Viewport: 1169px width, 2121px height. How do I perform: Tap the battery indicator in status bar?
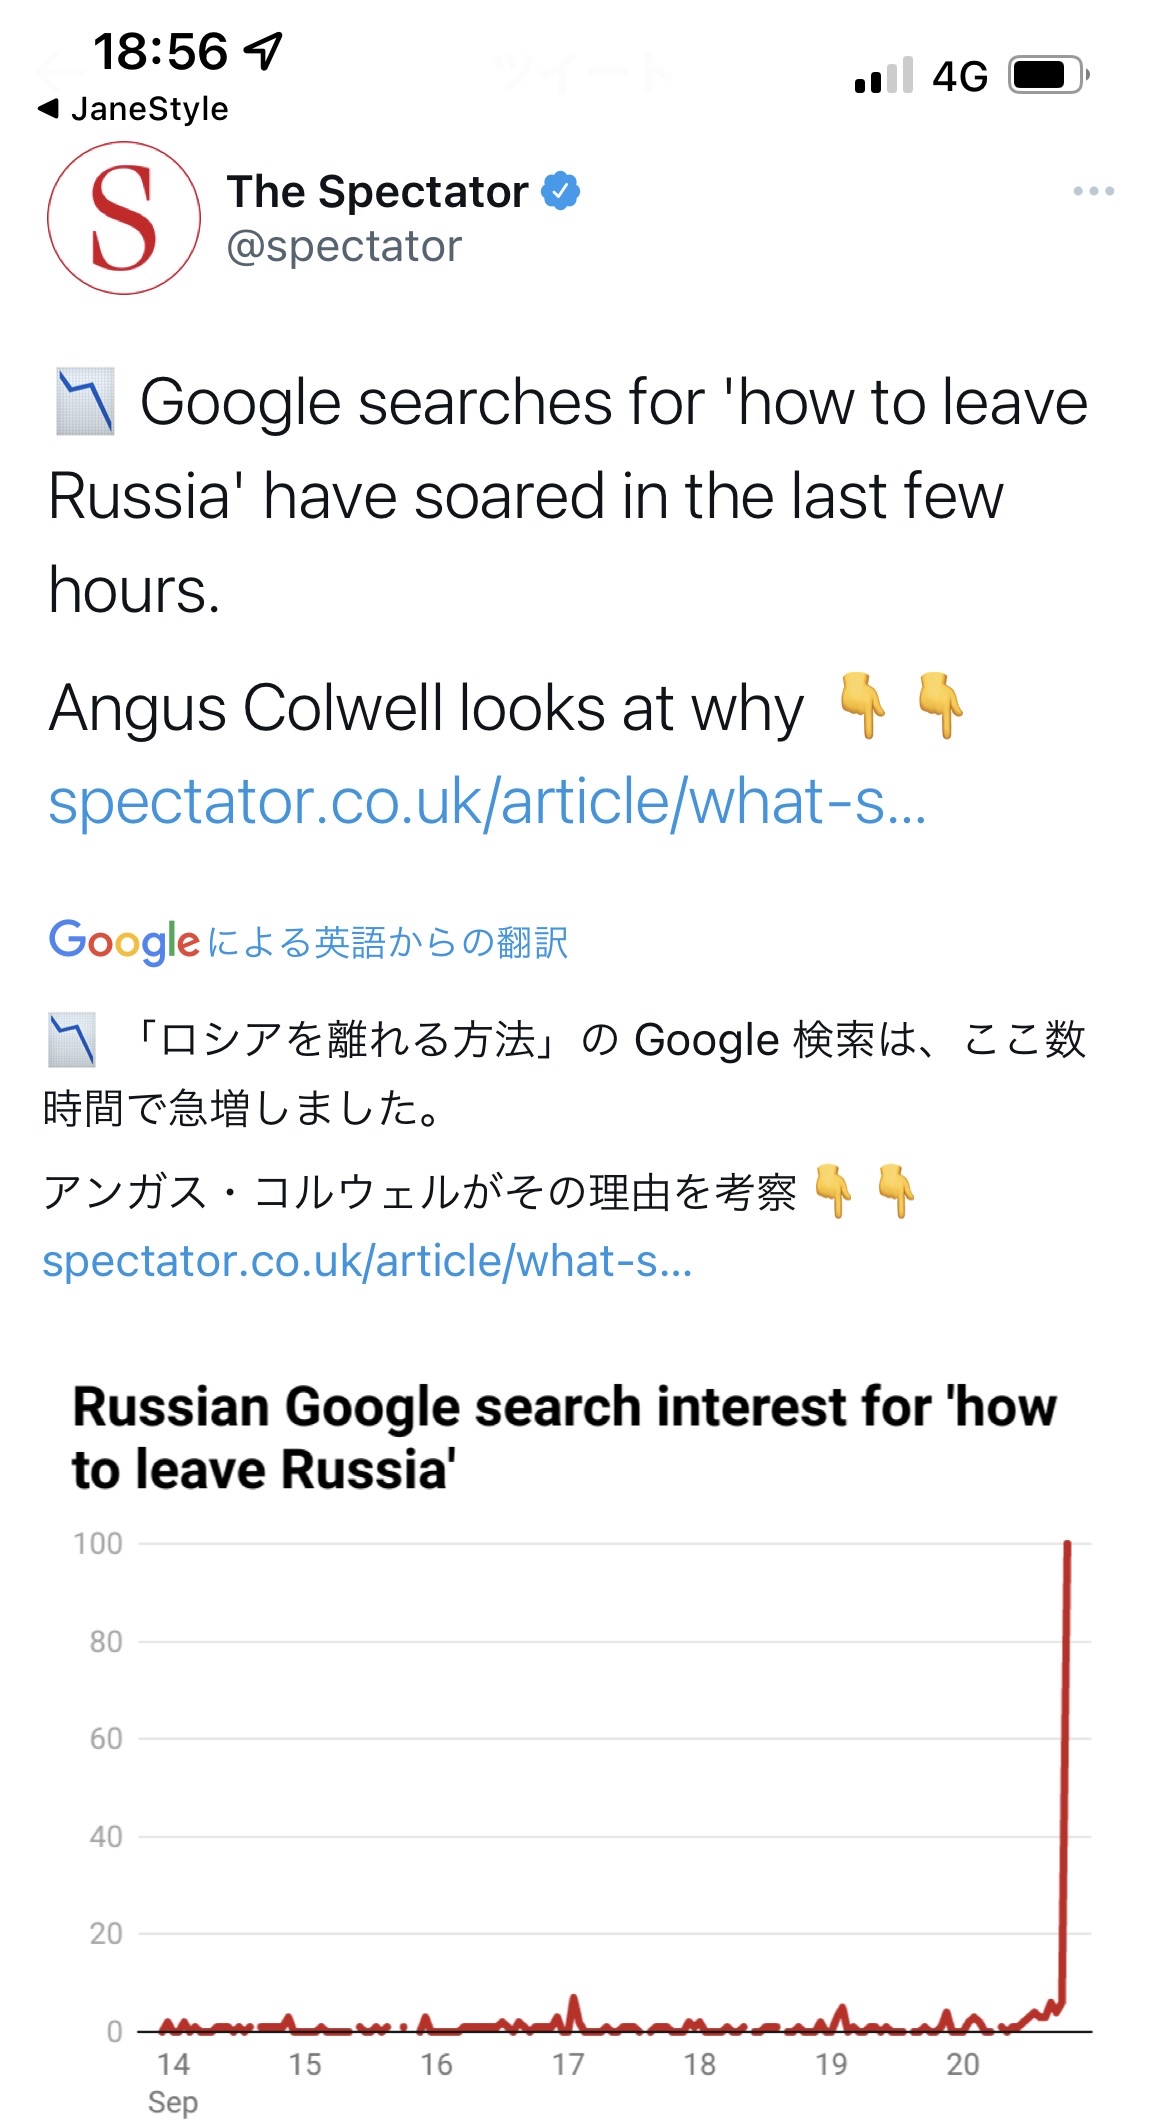[1047, 75]
